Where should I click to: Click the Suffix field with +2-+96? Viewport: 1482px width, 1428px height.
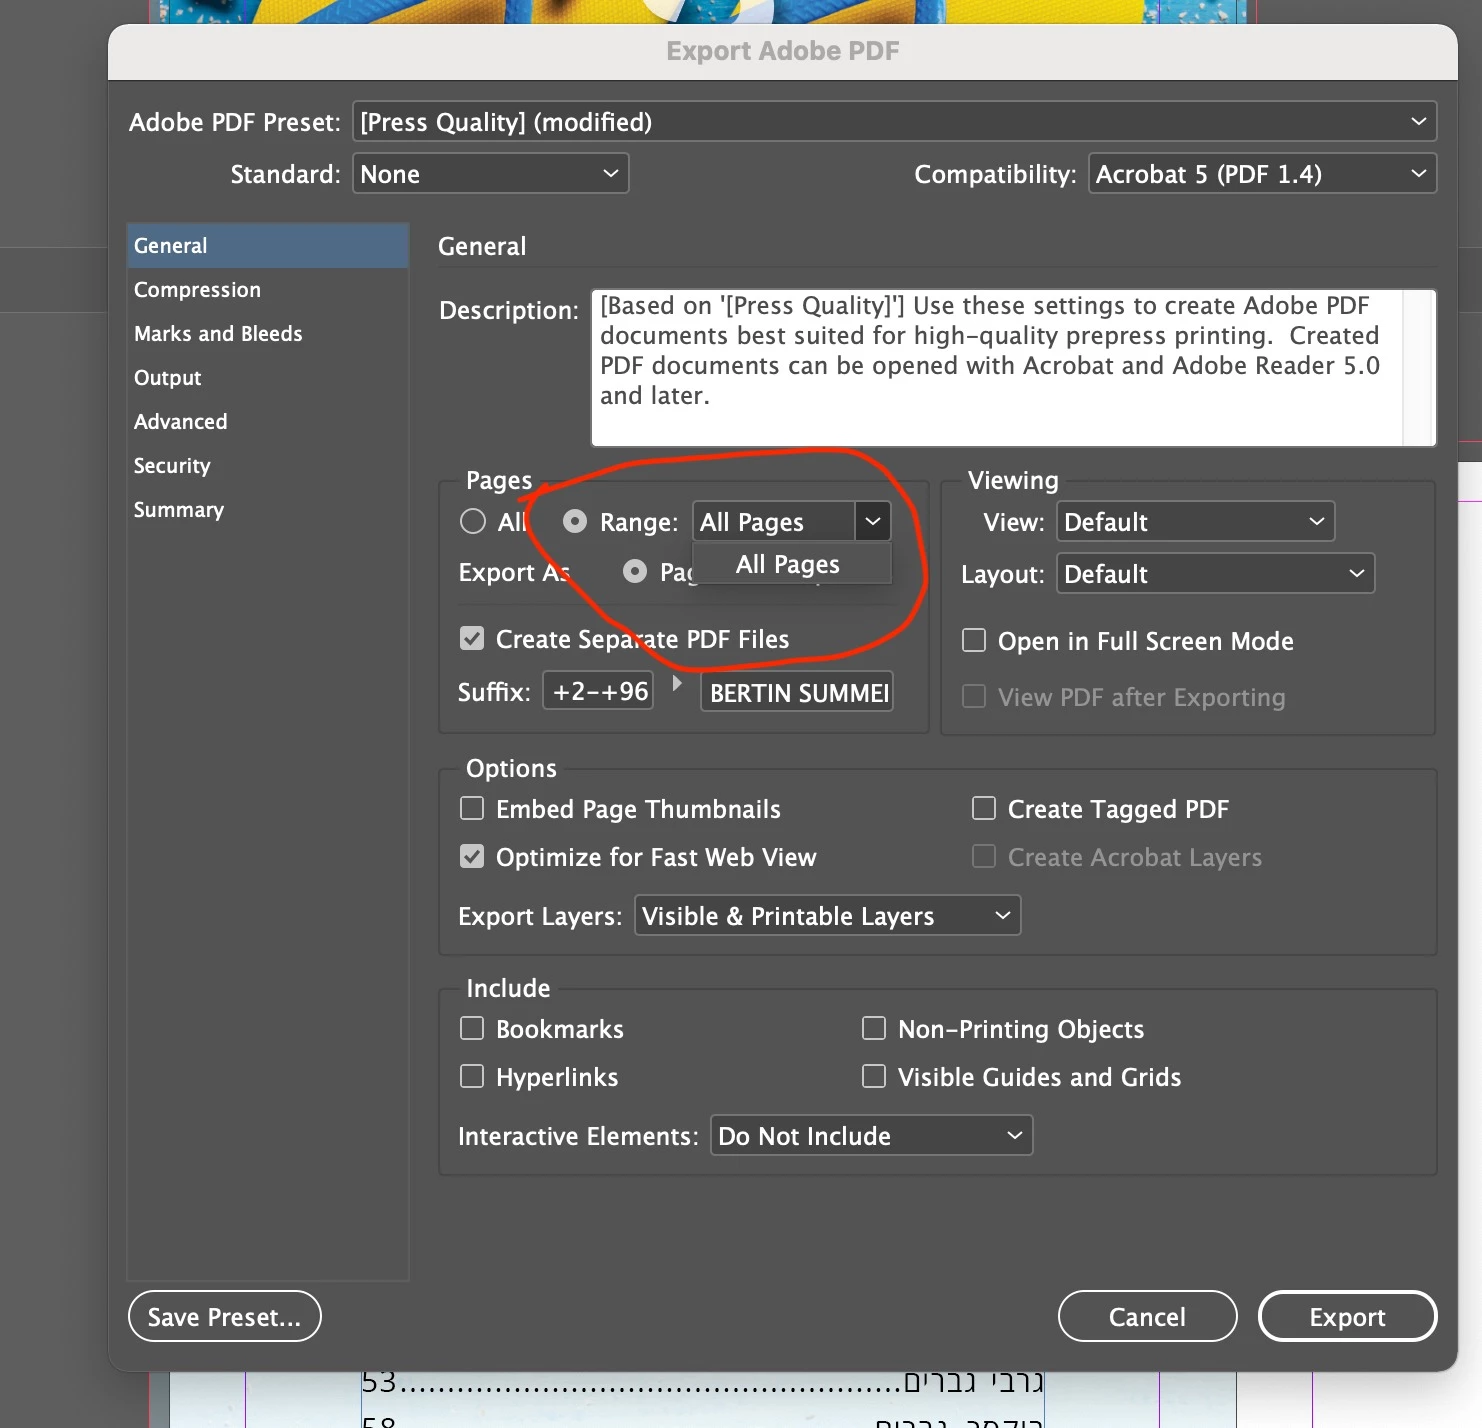pyautogui.click(x=598, y=691)
